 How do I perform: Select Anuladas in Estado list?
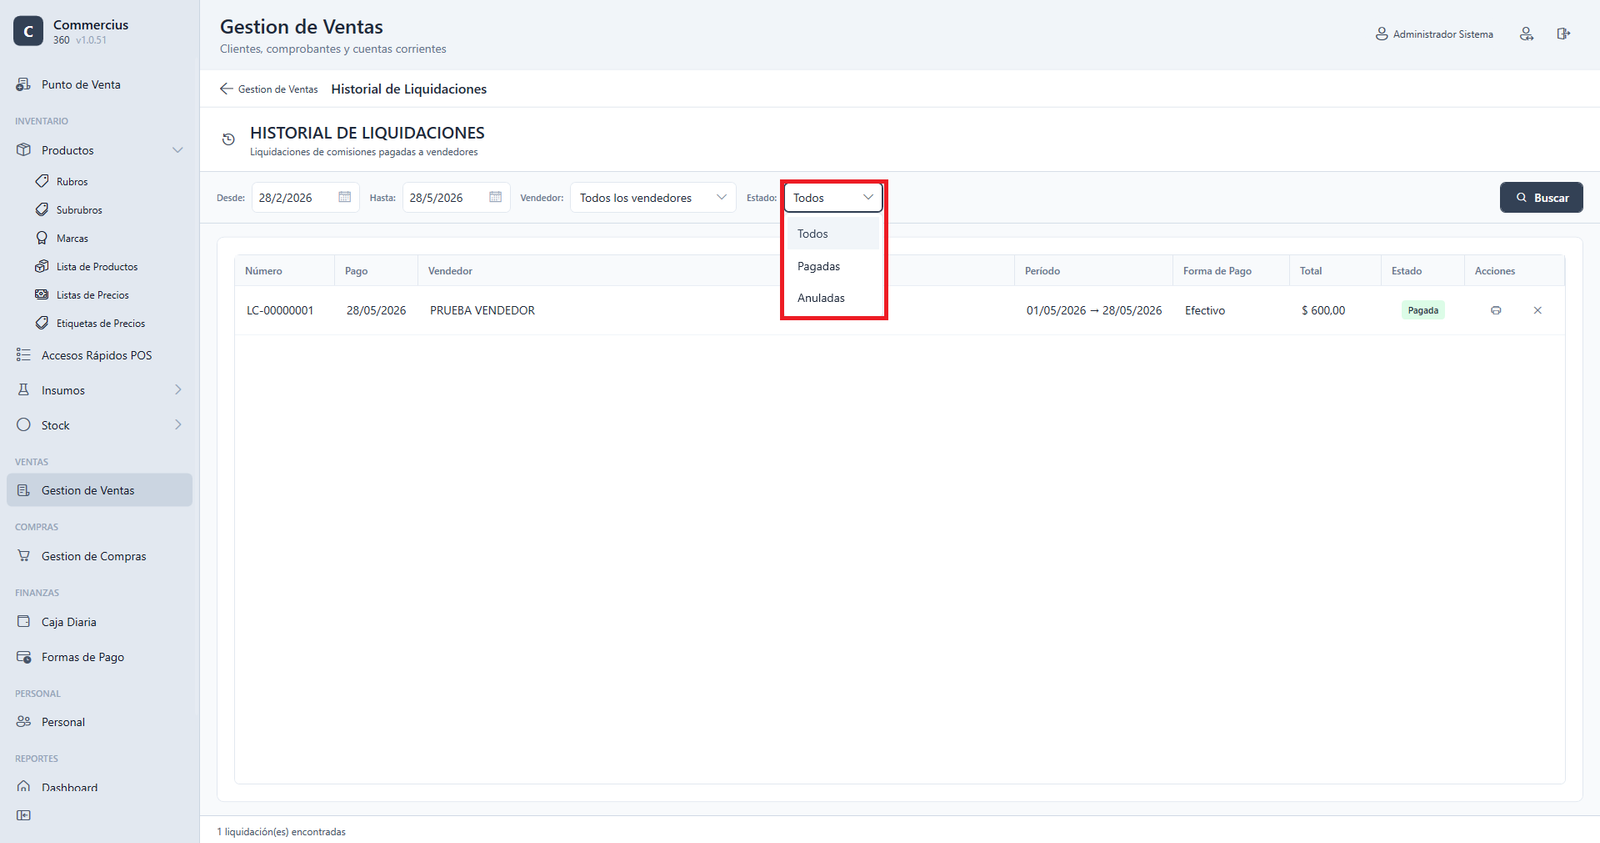pos(833,298)
